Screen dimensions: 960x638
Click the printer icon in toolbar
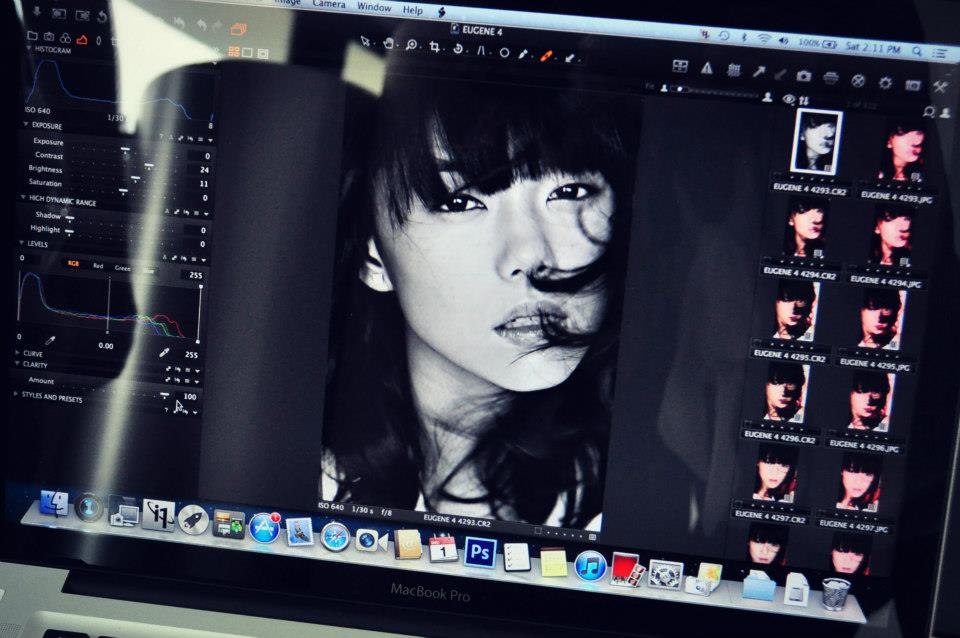pyautogui.click(x=830, y=78)
